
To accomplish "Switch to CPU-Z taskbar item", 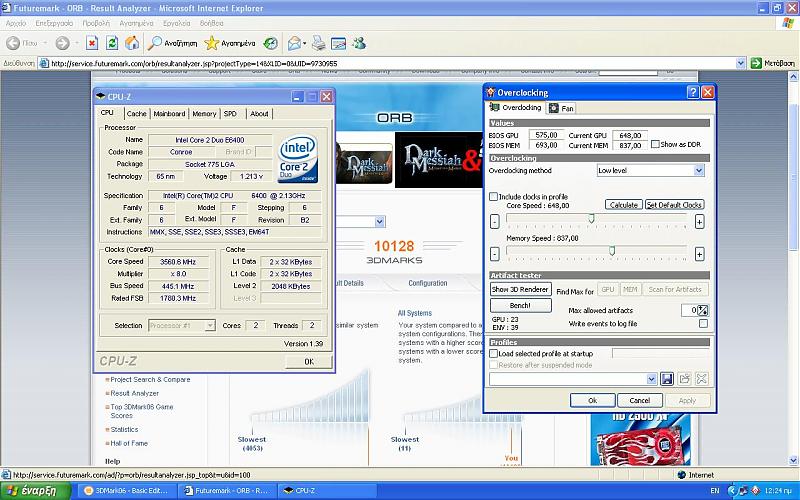I will [327, 491].
